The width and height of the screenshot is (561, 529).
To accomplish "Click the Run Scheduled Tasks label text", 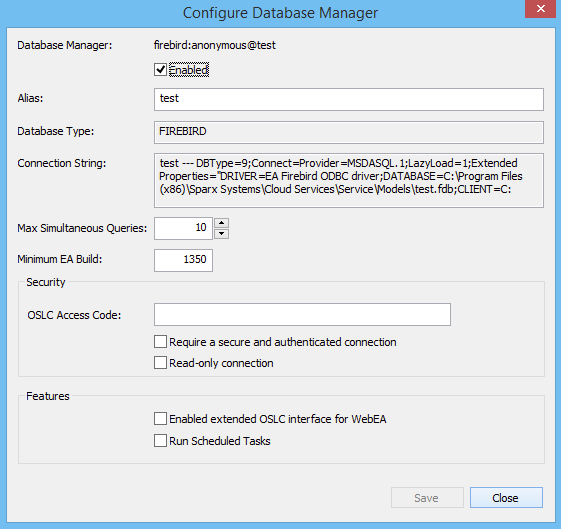I will [x=220, y=441].
